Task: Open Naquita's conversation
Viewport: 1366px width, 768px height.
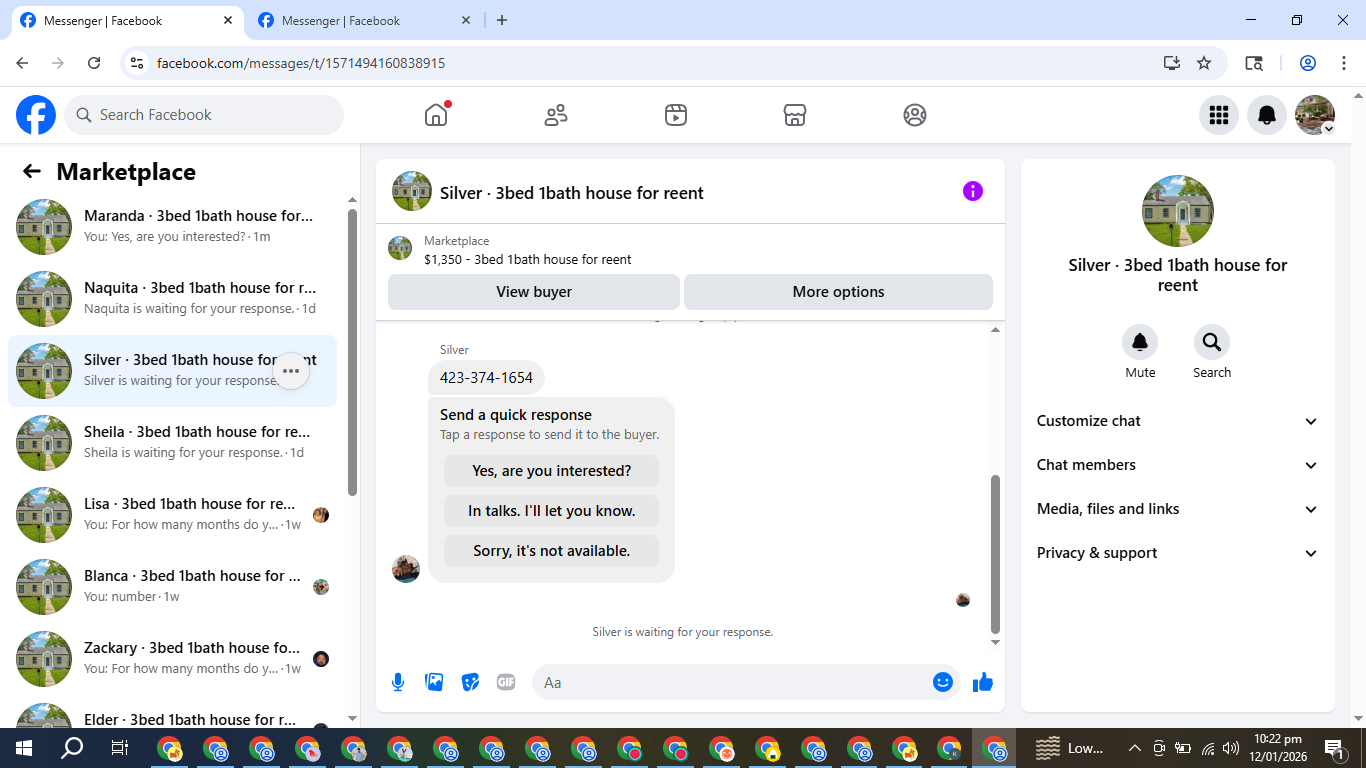Action: (x=172, y=299)
